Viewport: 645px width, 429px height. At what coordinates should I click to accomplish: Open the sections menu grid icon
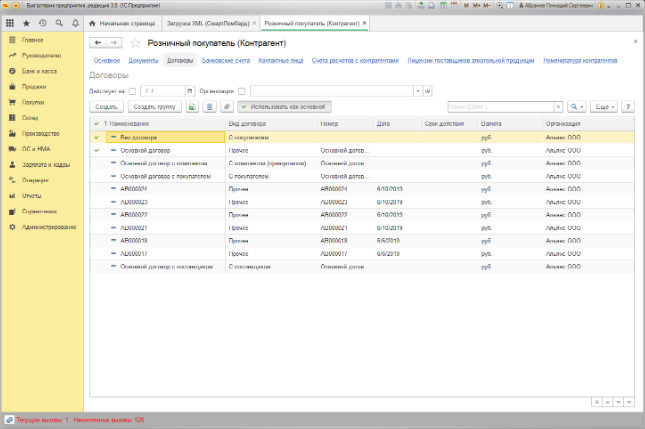(x=10, y=23)
